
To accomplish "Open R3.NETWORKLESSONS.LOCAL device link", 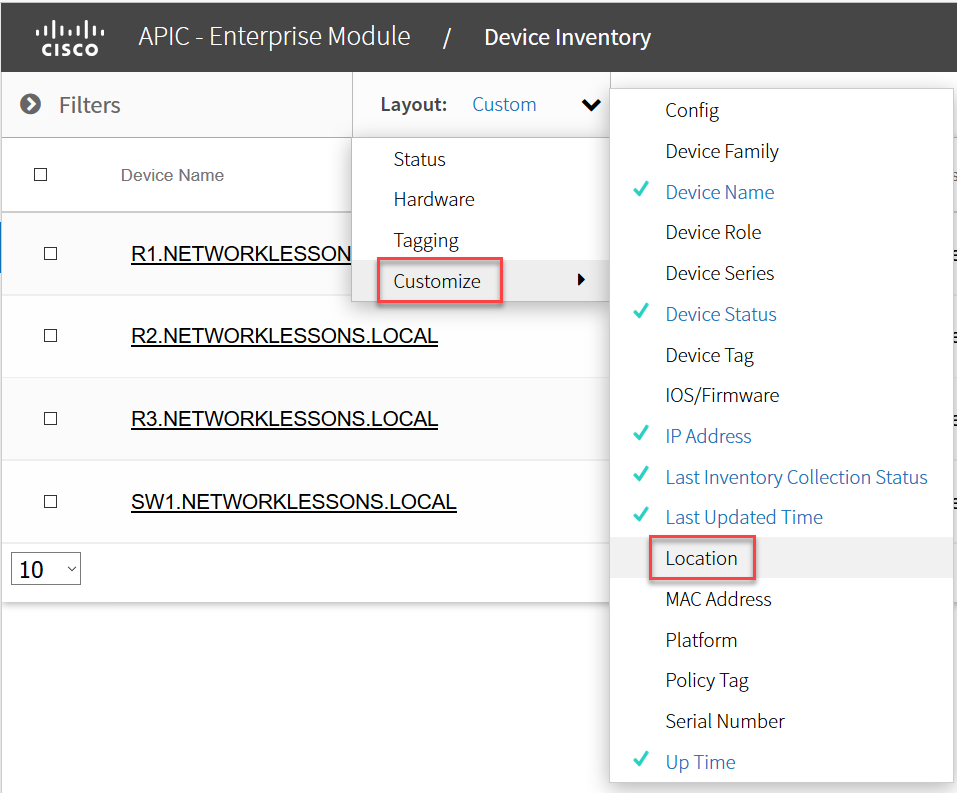I will coord(284,419).
